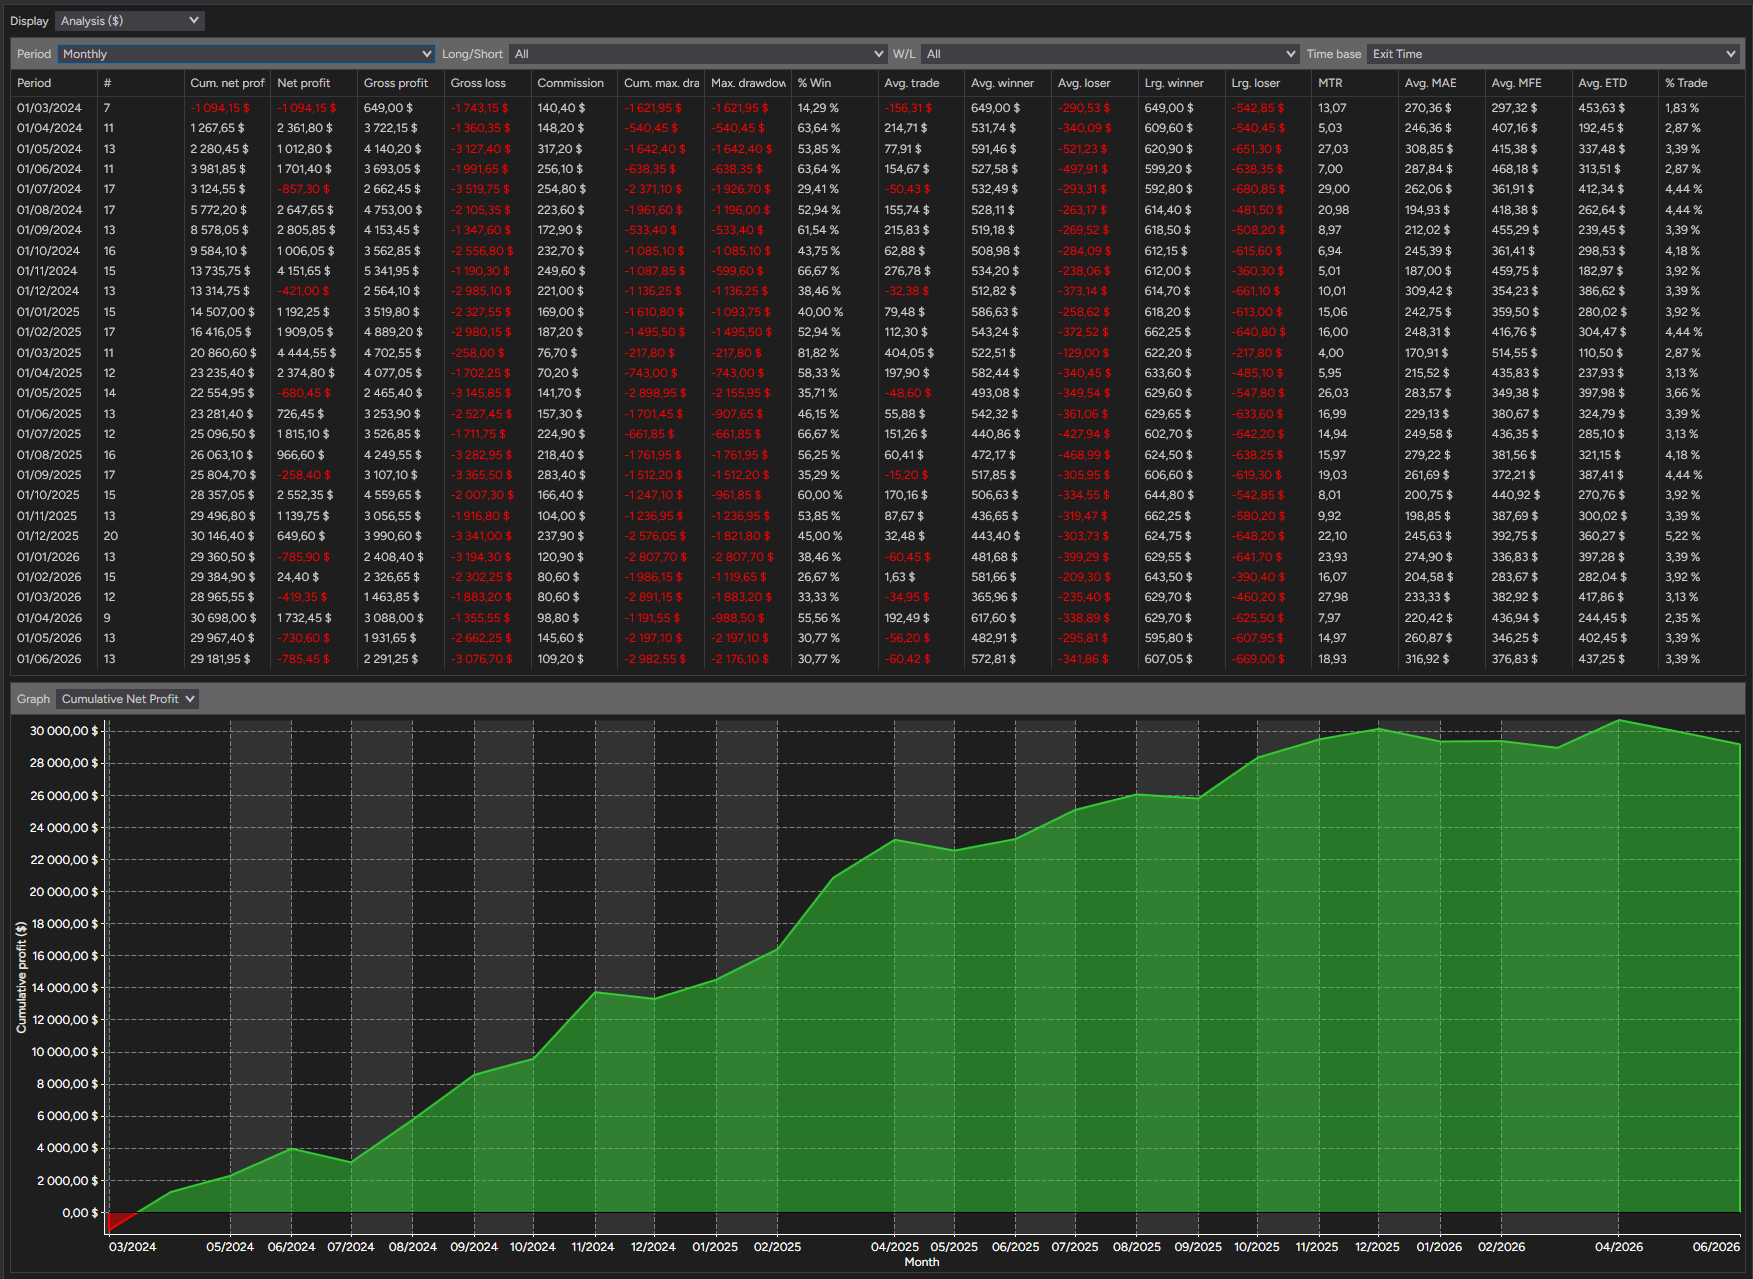Click Avg. MFE value 514,55 $
Viewport: 1753px width, 1279px height.
(1515, 353)
